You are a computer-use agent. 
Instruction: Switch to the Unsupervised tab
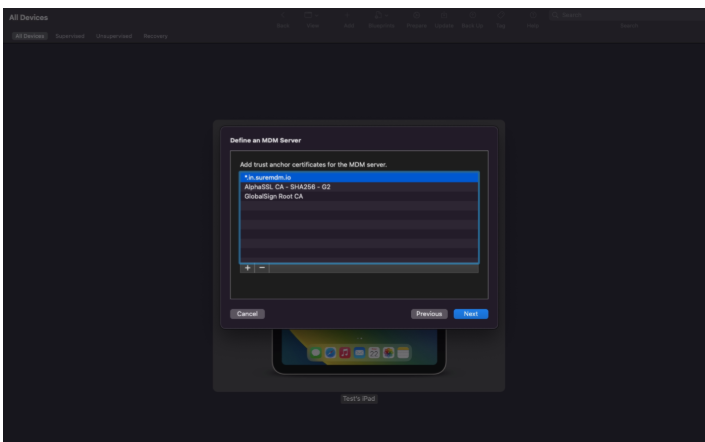click(114, 36)
